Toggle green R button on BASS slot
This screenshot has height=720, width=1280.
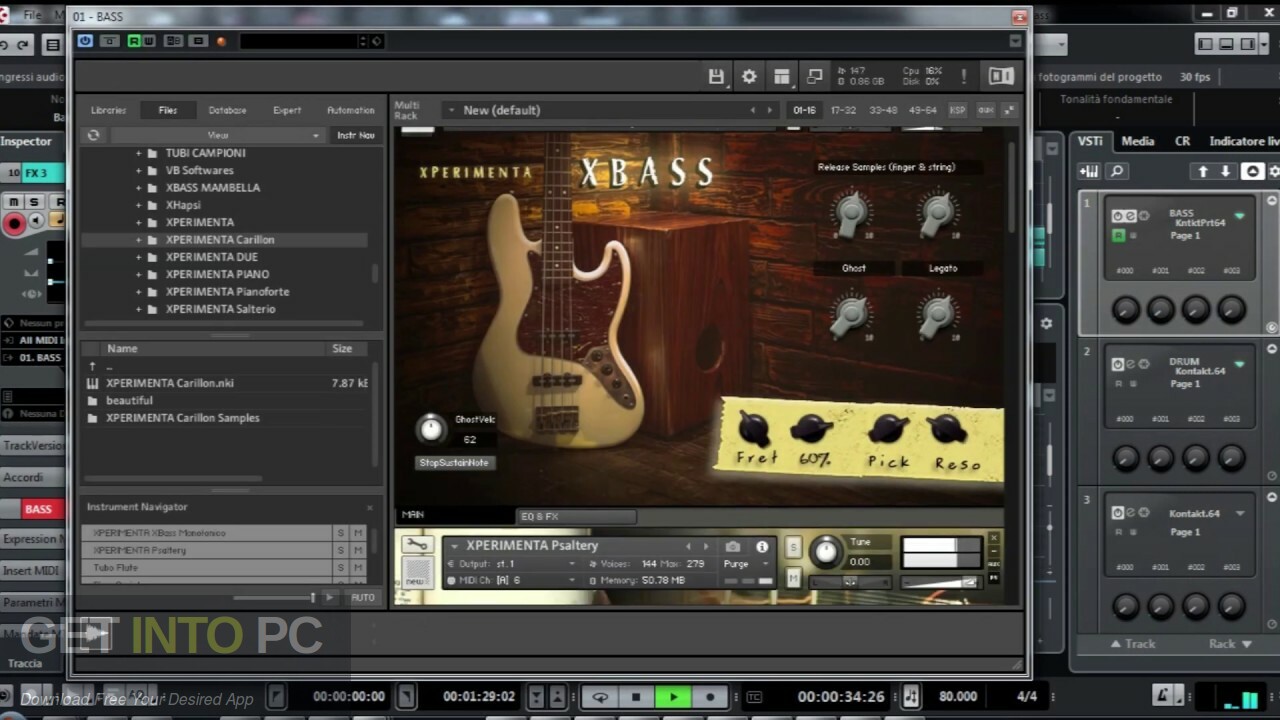pos(1119,235)
